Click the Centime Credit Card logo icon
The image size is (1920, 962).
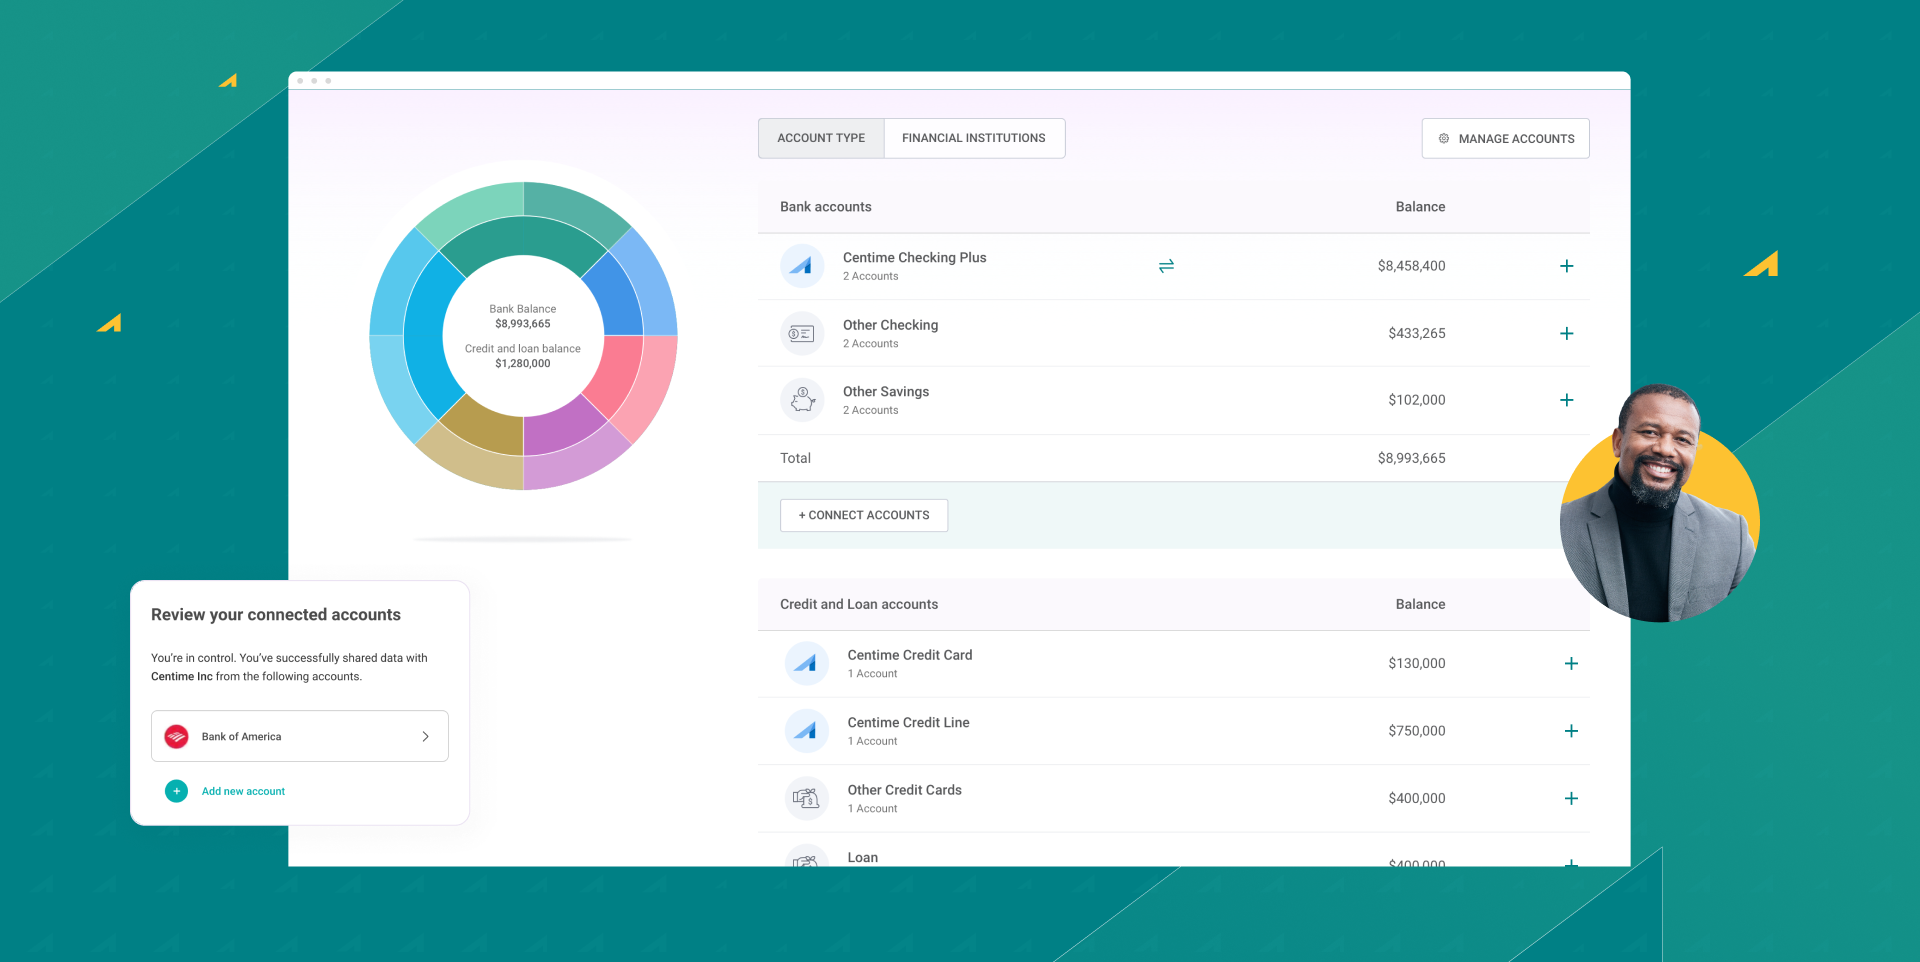point(807,663)
